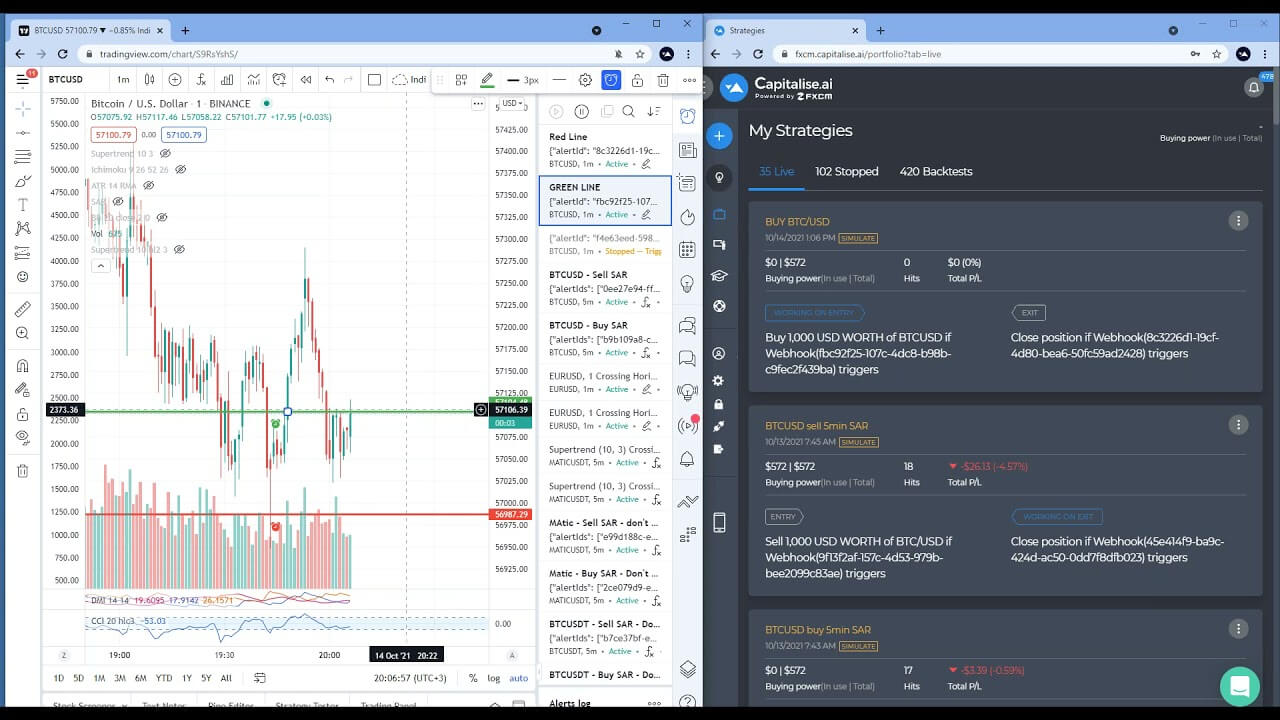The width and height of the screenshot is (1280, 720).
Task: Create new strategy with plus button
Action: click(x=719, y=135)
